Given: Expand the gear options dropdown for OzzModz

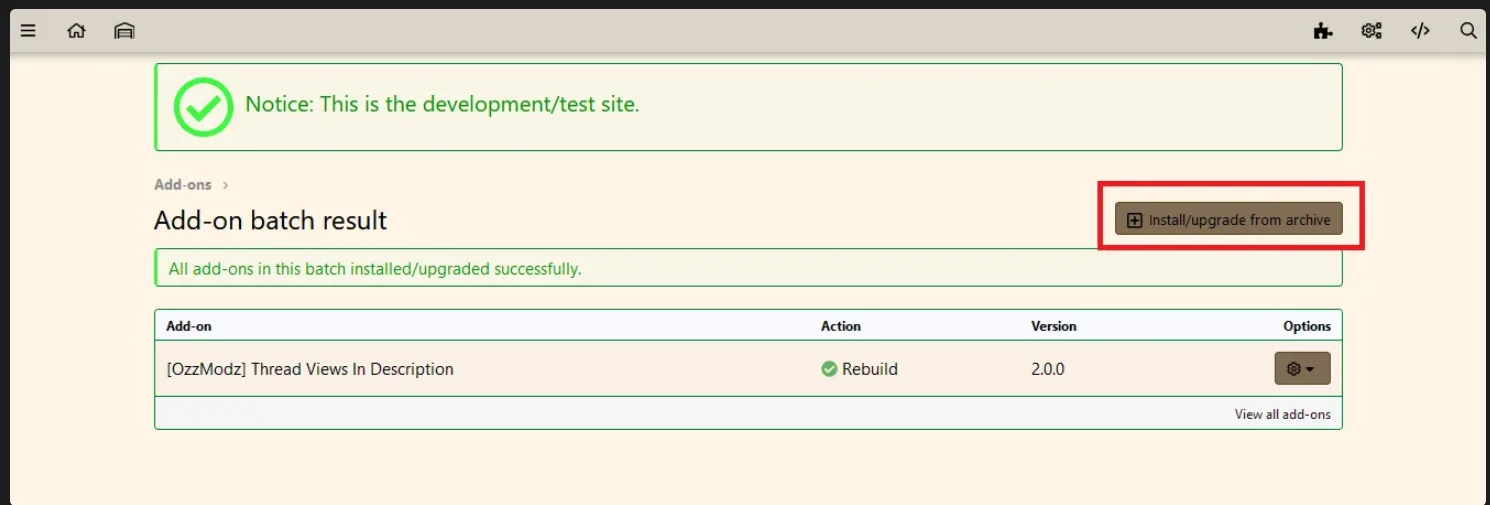Looking at the screenshot, I should coord(1301,369).
